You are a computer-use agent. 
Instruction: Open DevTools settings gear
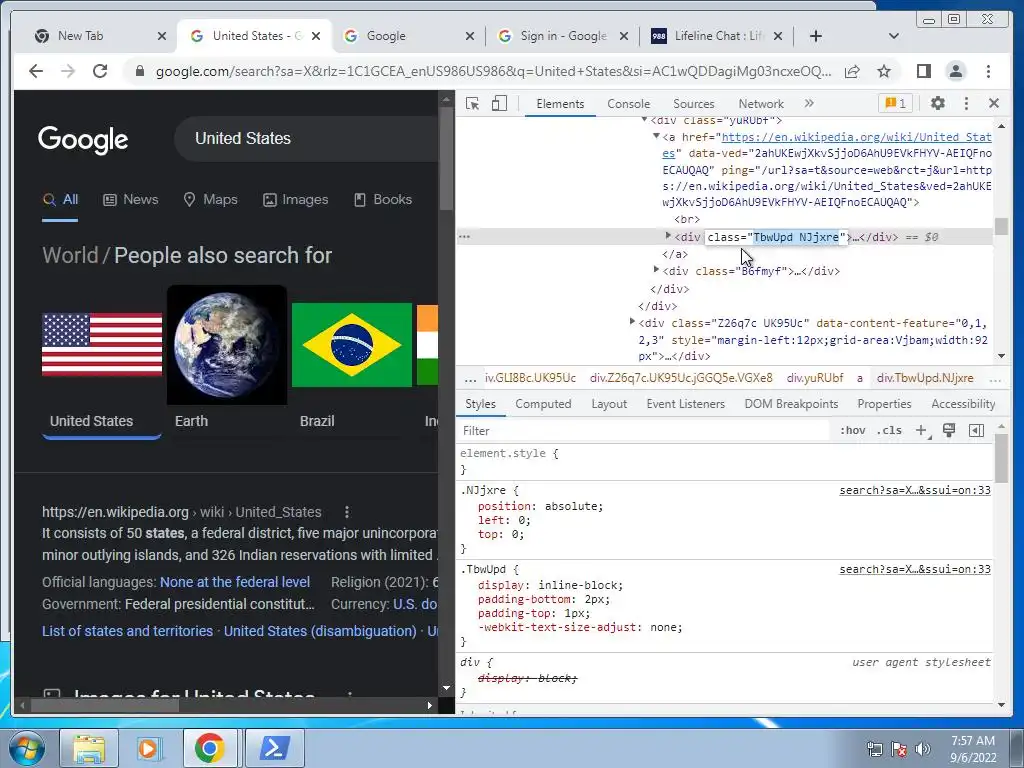coord(938,103)
